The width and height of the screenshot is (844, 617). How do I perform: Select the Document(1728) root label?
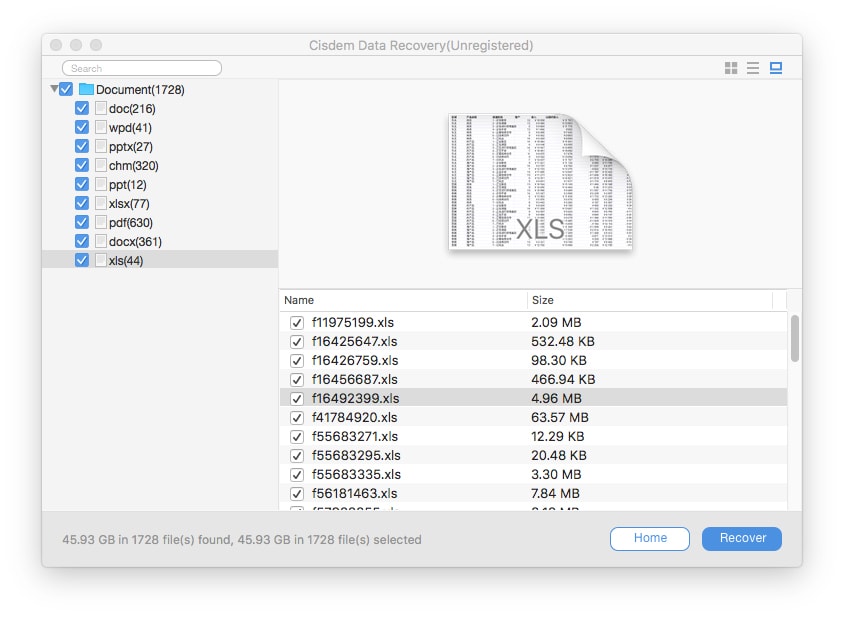coord(140,89)
